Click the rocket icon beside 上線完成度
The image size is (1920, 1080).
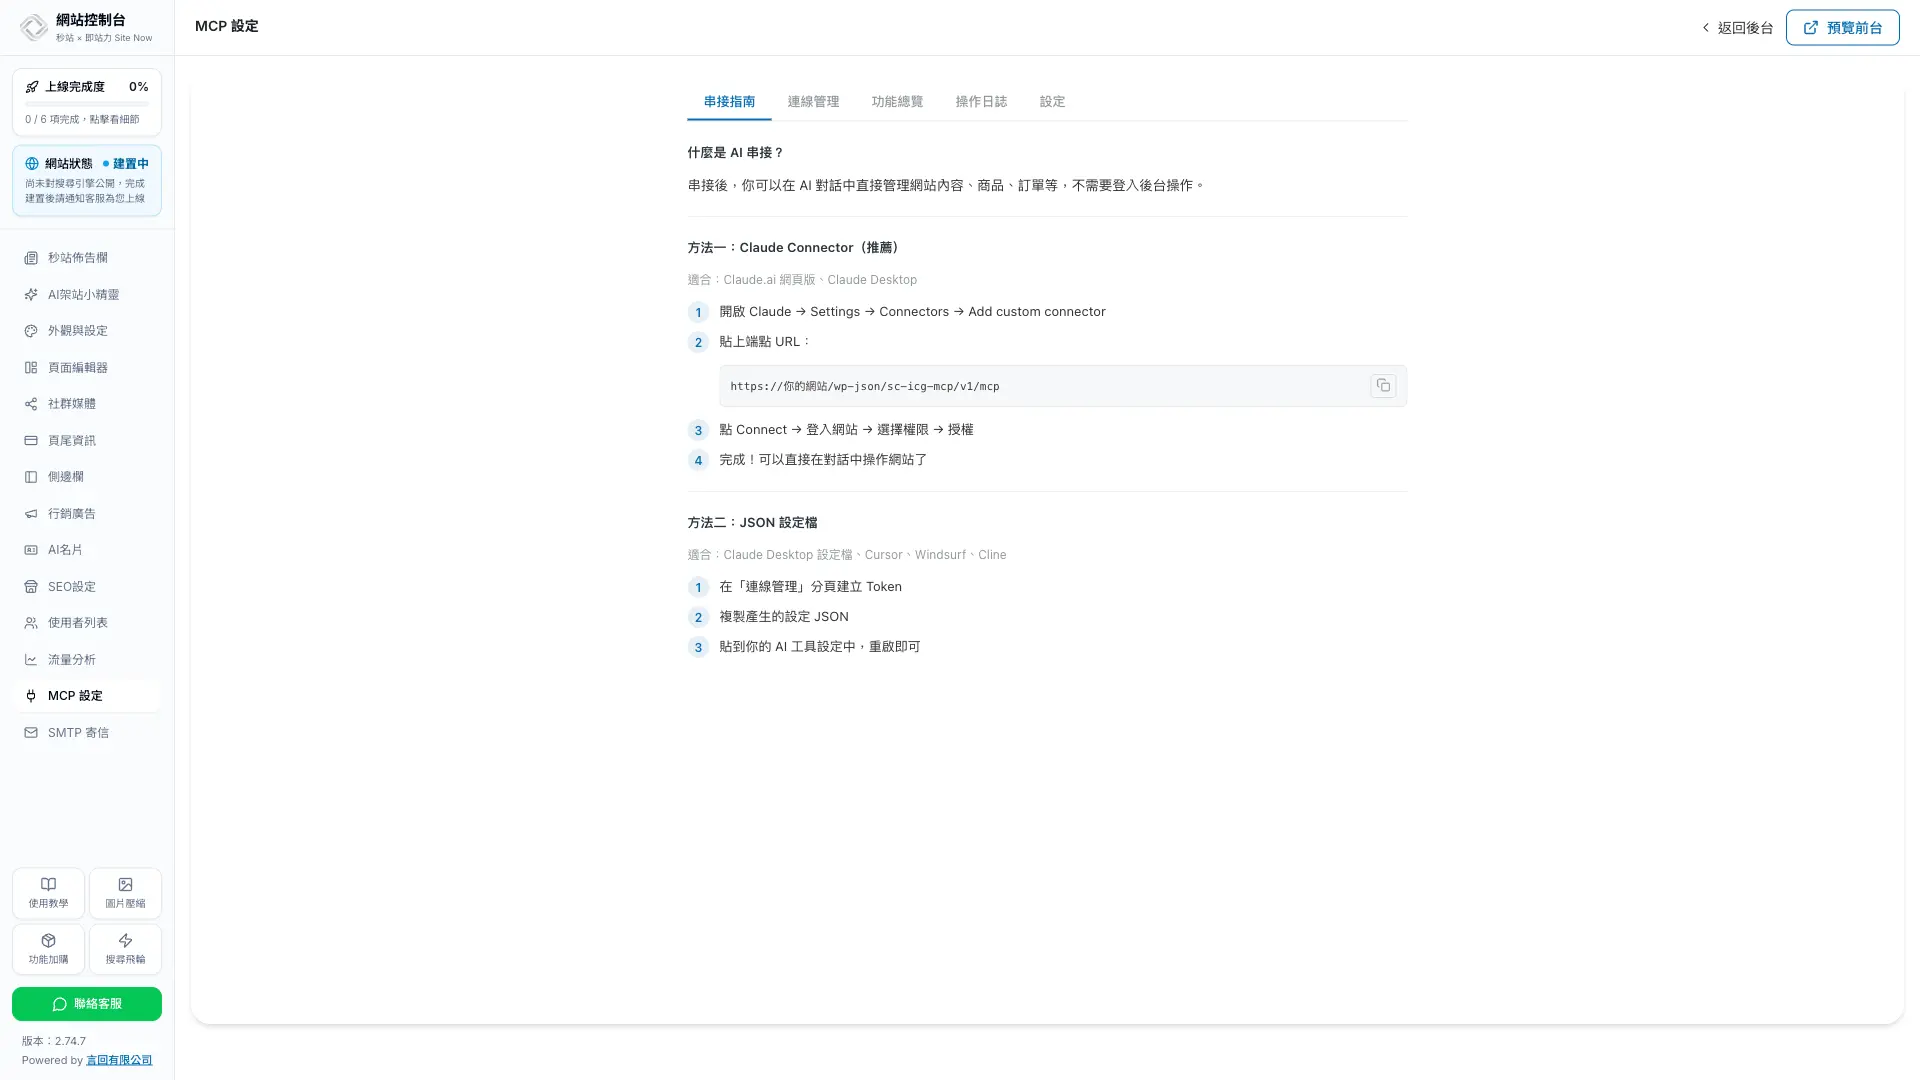coord(32,87)
